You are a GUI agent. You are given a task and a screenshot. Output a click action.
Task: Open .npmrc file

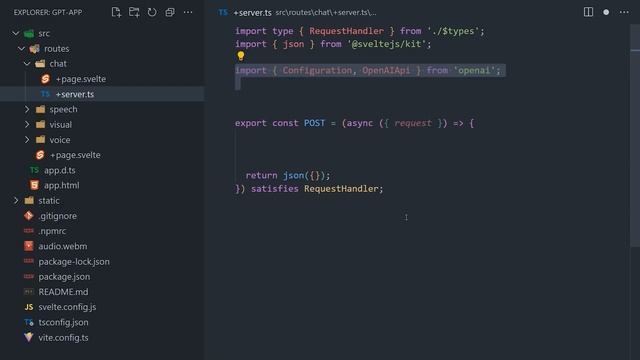(52, 231)
